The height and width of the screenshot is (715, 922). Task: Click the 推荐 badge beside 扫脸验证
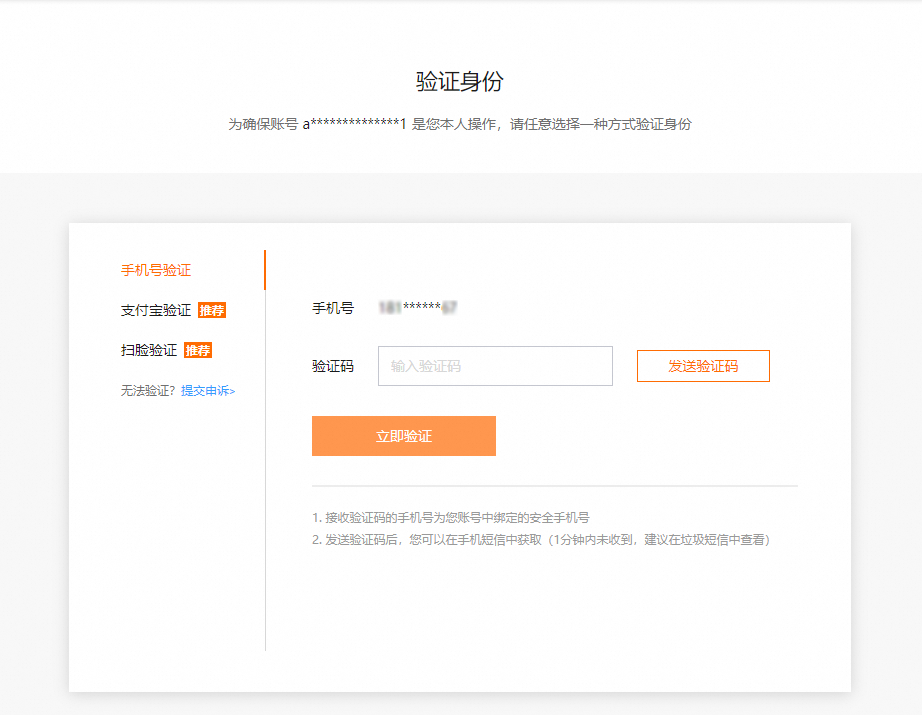point(198,350)
